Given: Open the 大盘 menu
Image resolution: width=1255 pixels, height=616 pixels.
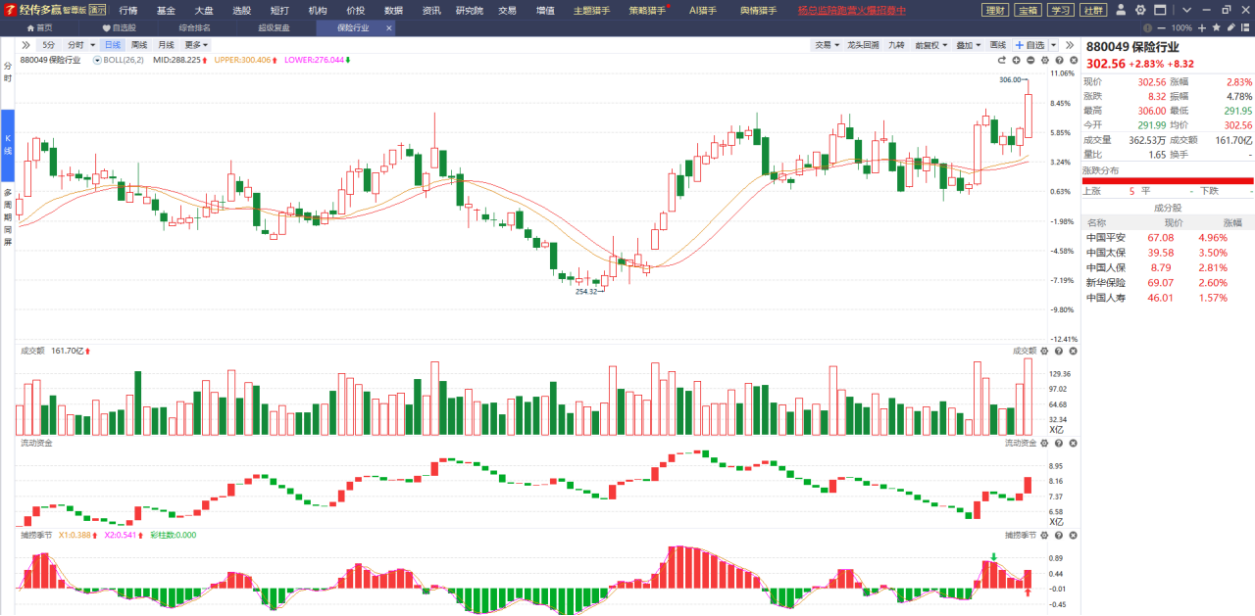Looking at the screenshot, I should click(x=204, y=10).
